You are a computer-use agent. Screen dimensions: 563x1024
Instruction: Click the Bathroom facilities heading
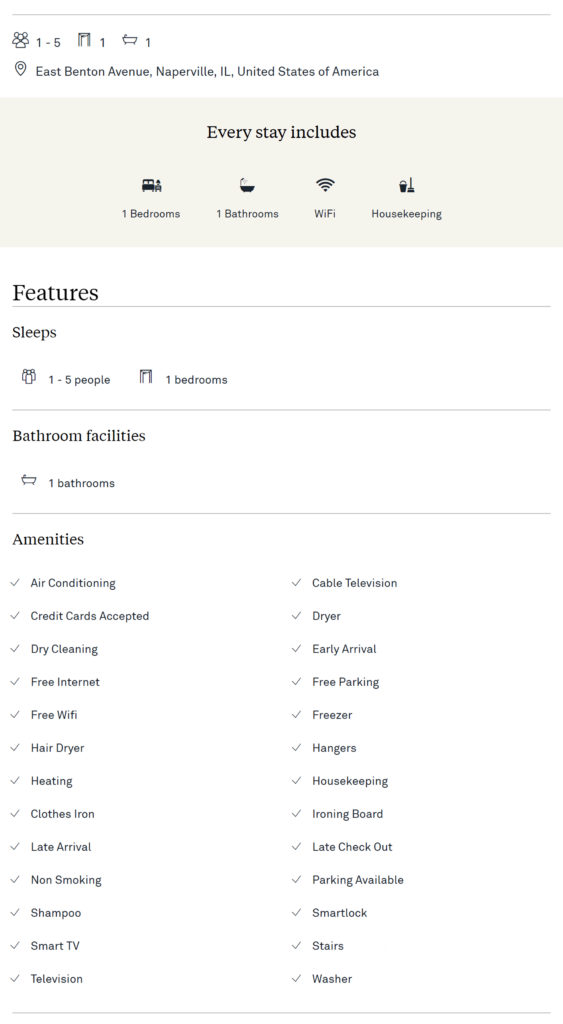coord(79,436)
